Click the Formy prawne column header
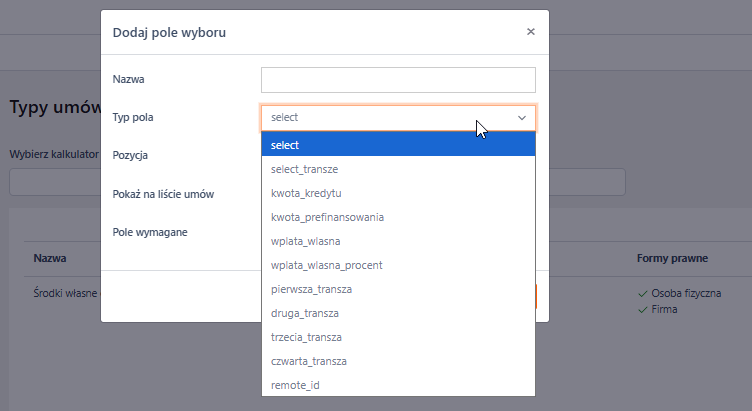This screenshot has width=752, height=411. (x=672, y=258)
